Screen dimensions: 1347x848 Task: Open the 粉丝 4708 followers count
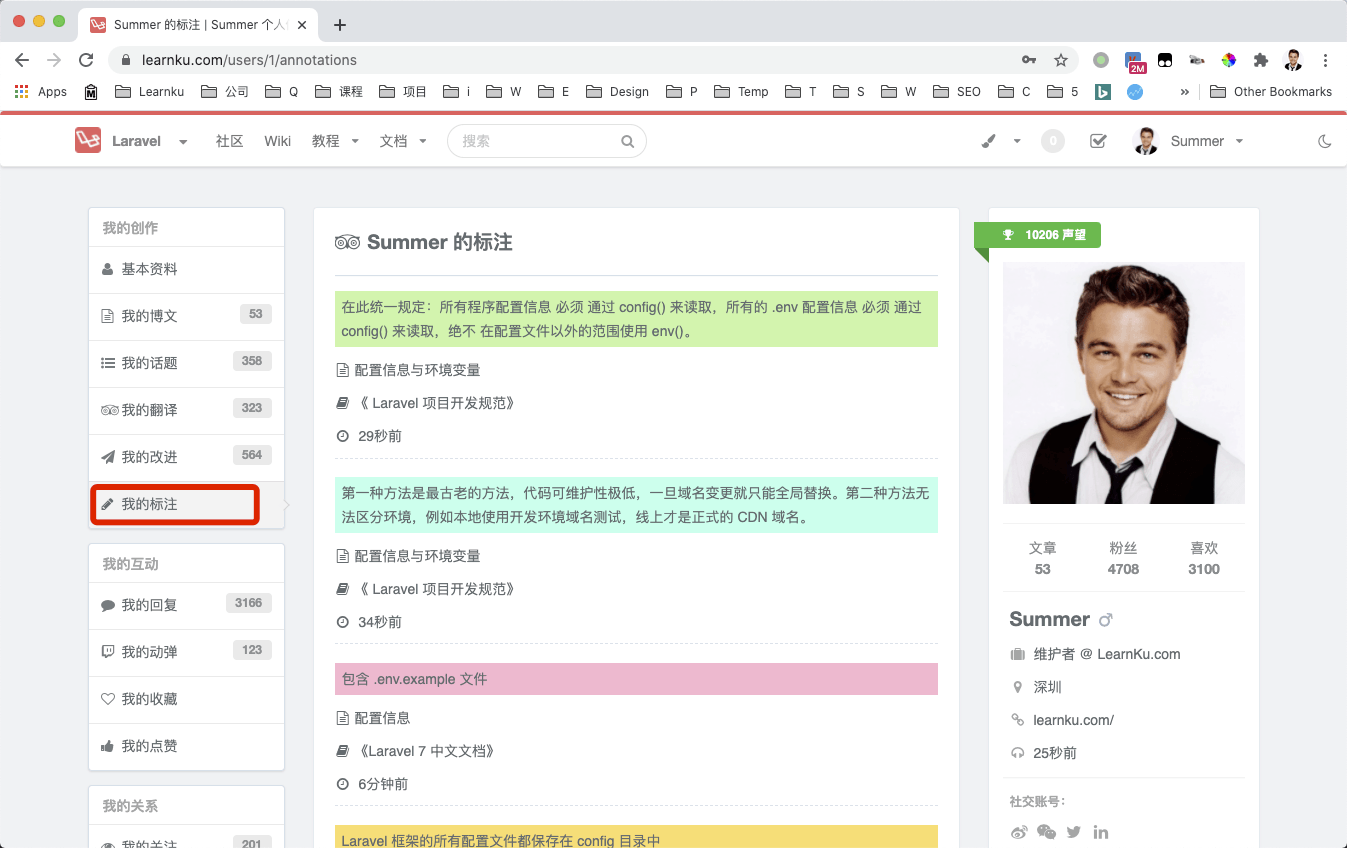pyautogui.click(x=1123, y=558)
